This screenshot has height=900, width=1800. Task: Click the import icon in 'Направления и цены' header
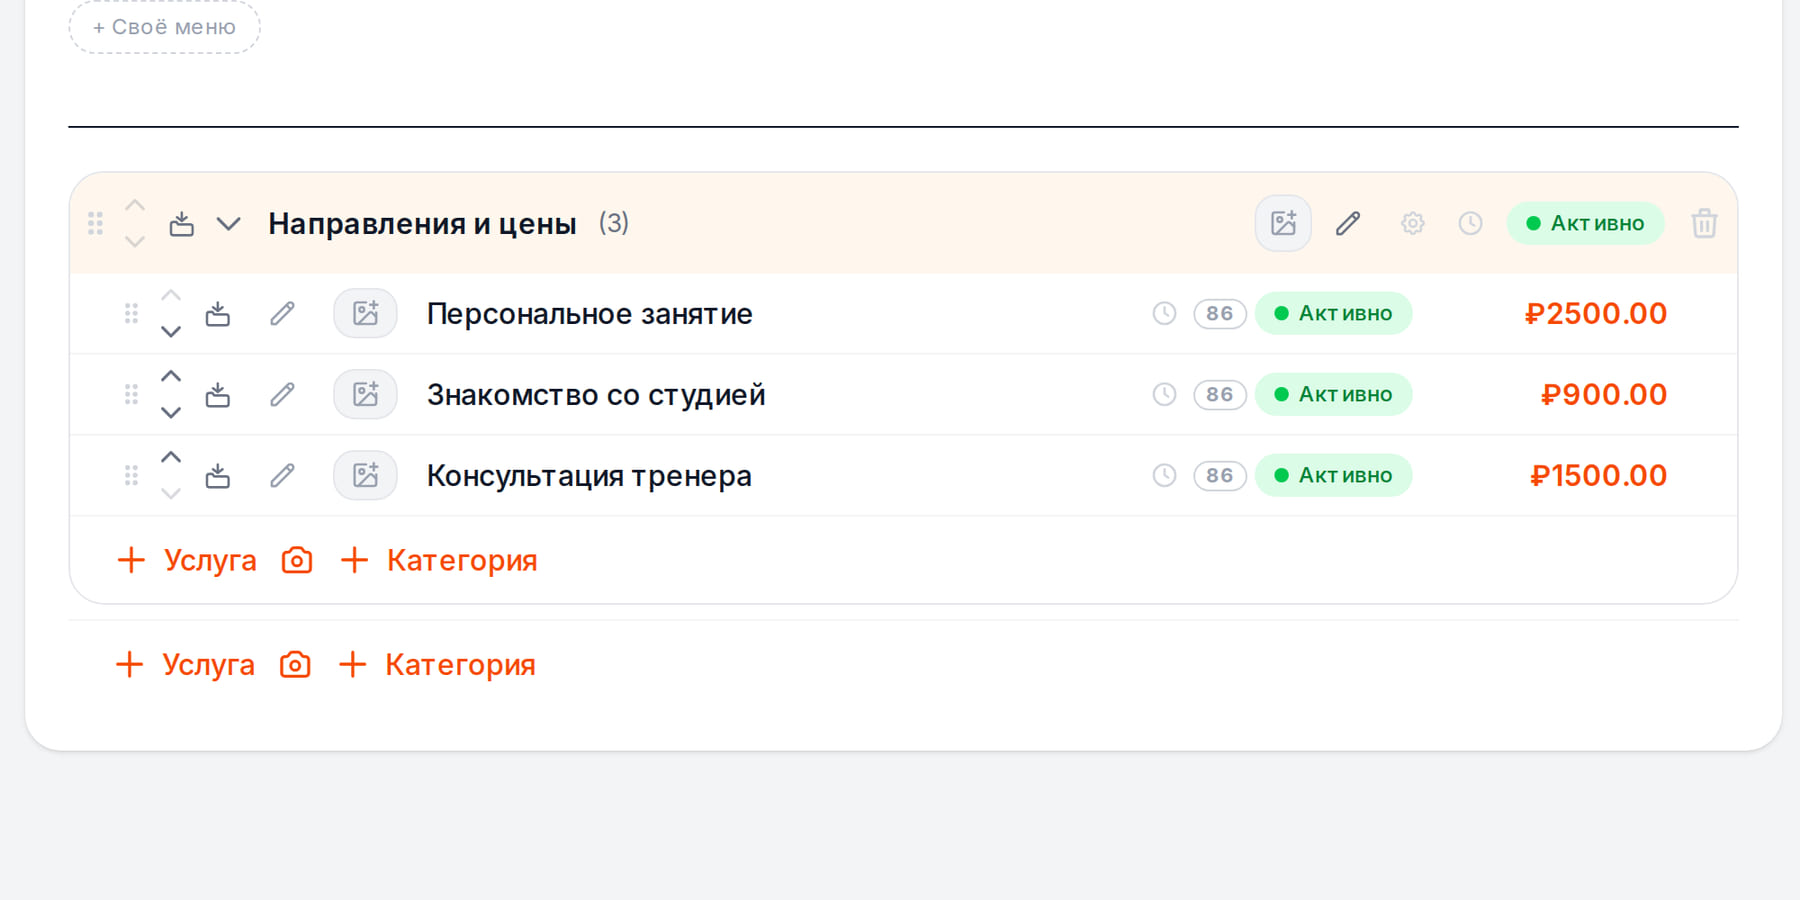pyautogui.click(x=181, y=223)
